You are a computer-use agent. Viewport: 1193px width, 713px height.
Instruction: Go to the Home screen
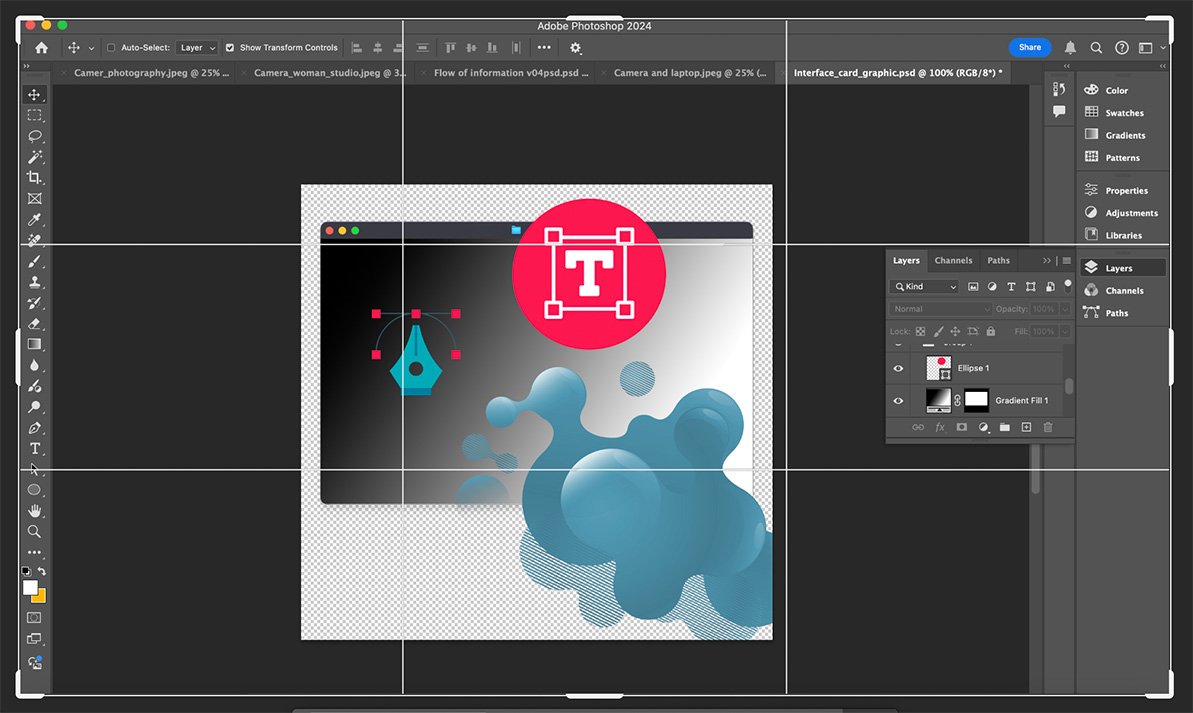[41, 47]
